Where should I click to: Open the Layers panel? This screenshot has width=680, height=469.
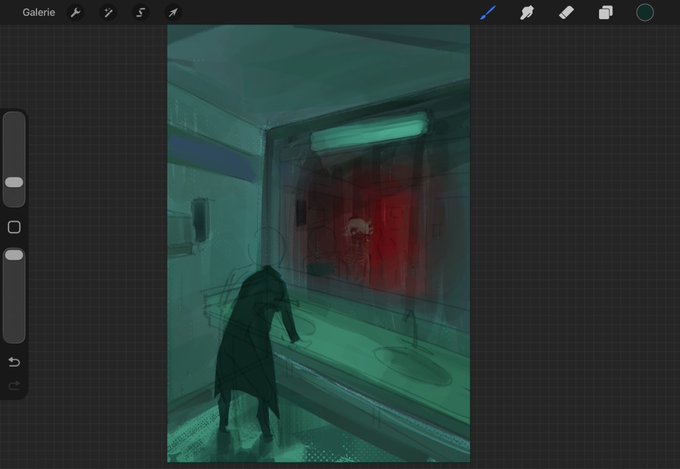coord(605,13)
